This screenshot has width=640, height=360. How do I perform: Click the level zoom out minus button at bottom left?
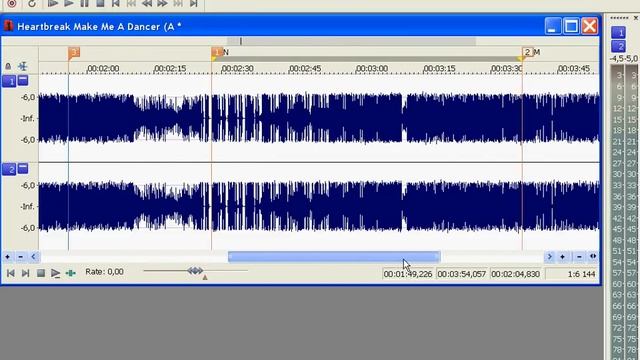(x=20, y=257)
